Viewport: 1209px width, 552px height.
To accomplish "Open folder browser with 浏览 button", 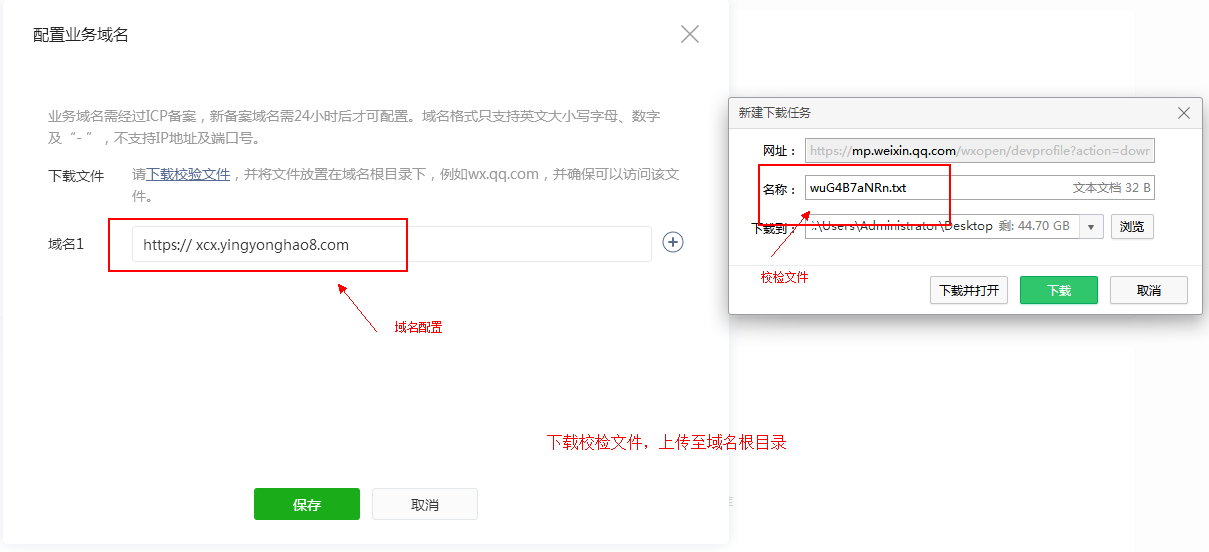I will point(1131,227).
